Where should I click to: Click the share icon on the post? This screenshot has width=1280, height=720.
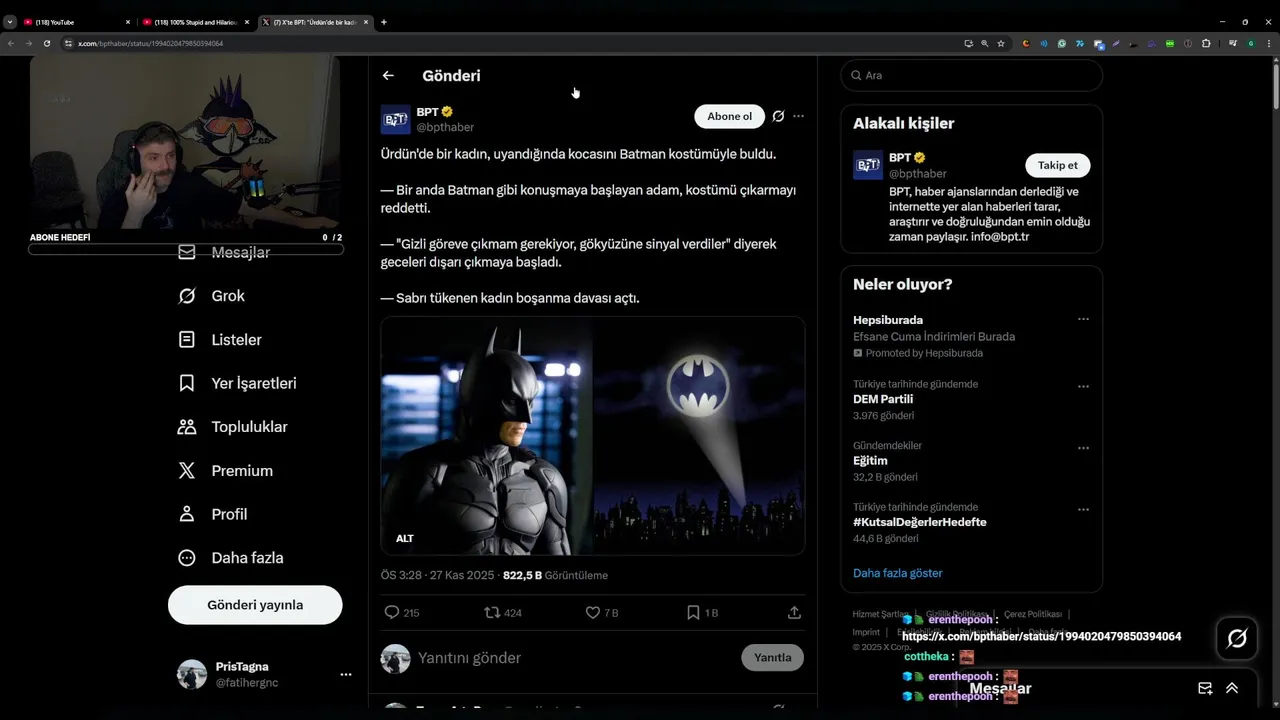pyautogui.click(x=794, y=612)
